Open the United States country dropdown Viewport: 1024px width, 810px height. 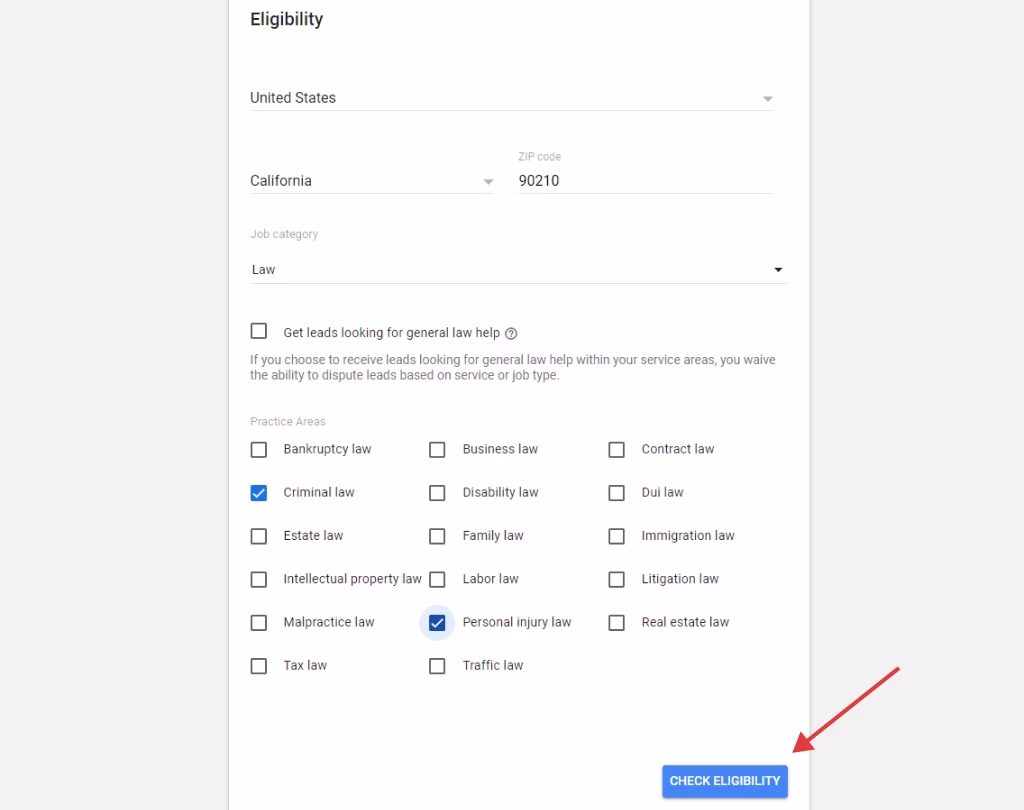coord(511,98)
